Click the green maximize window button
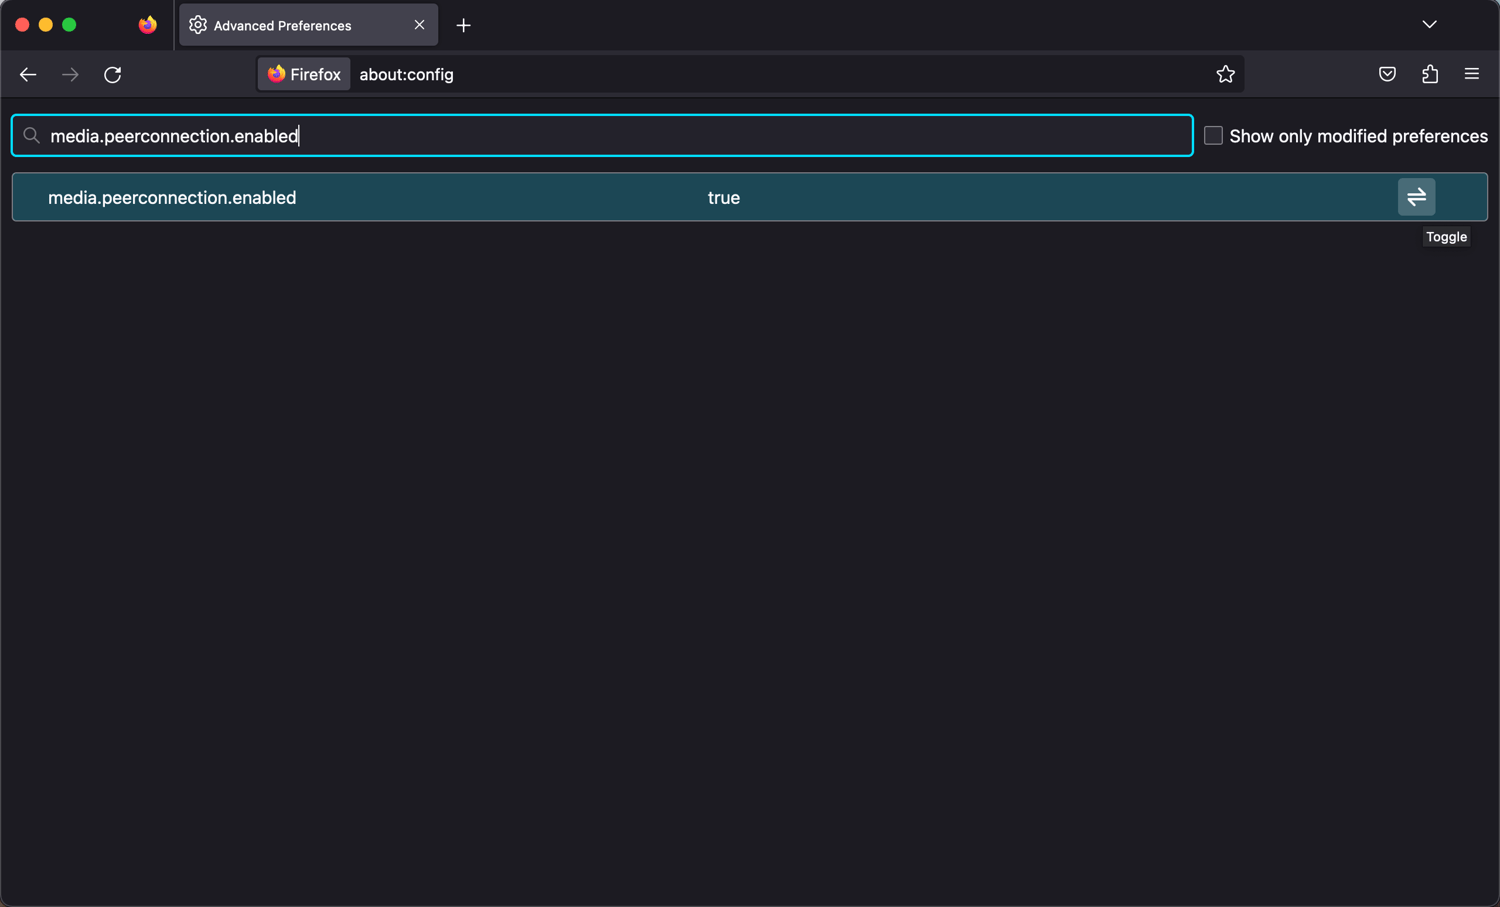Screen dimensions: 1500x907 coord(69,24)
